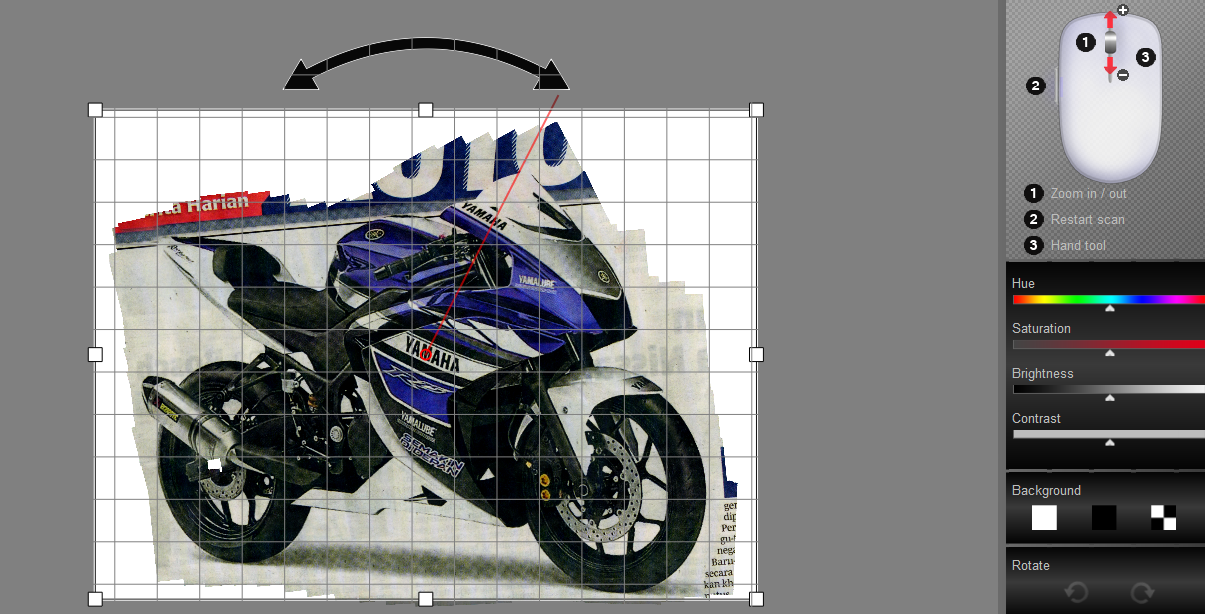This screenshot has height=614, width=1205.
Task: Click the top-center crop handle
Action: tap(425, 109)
